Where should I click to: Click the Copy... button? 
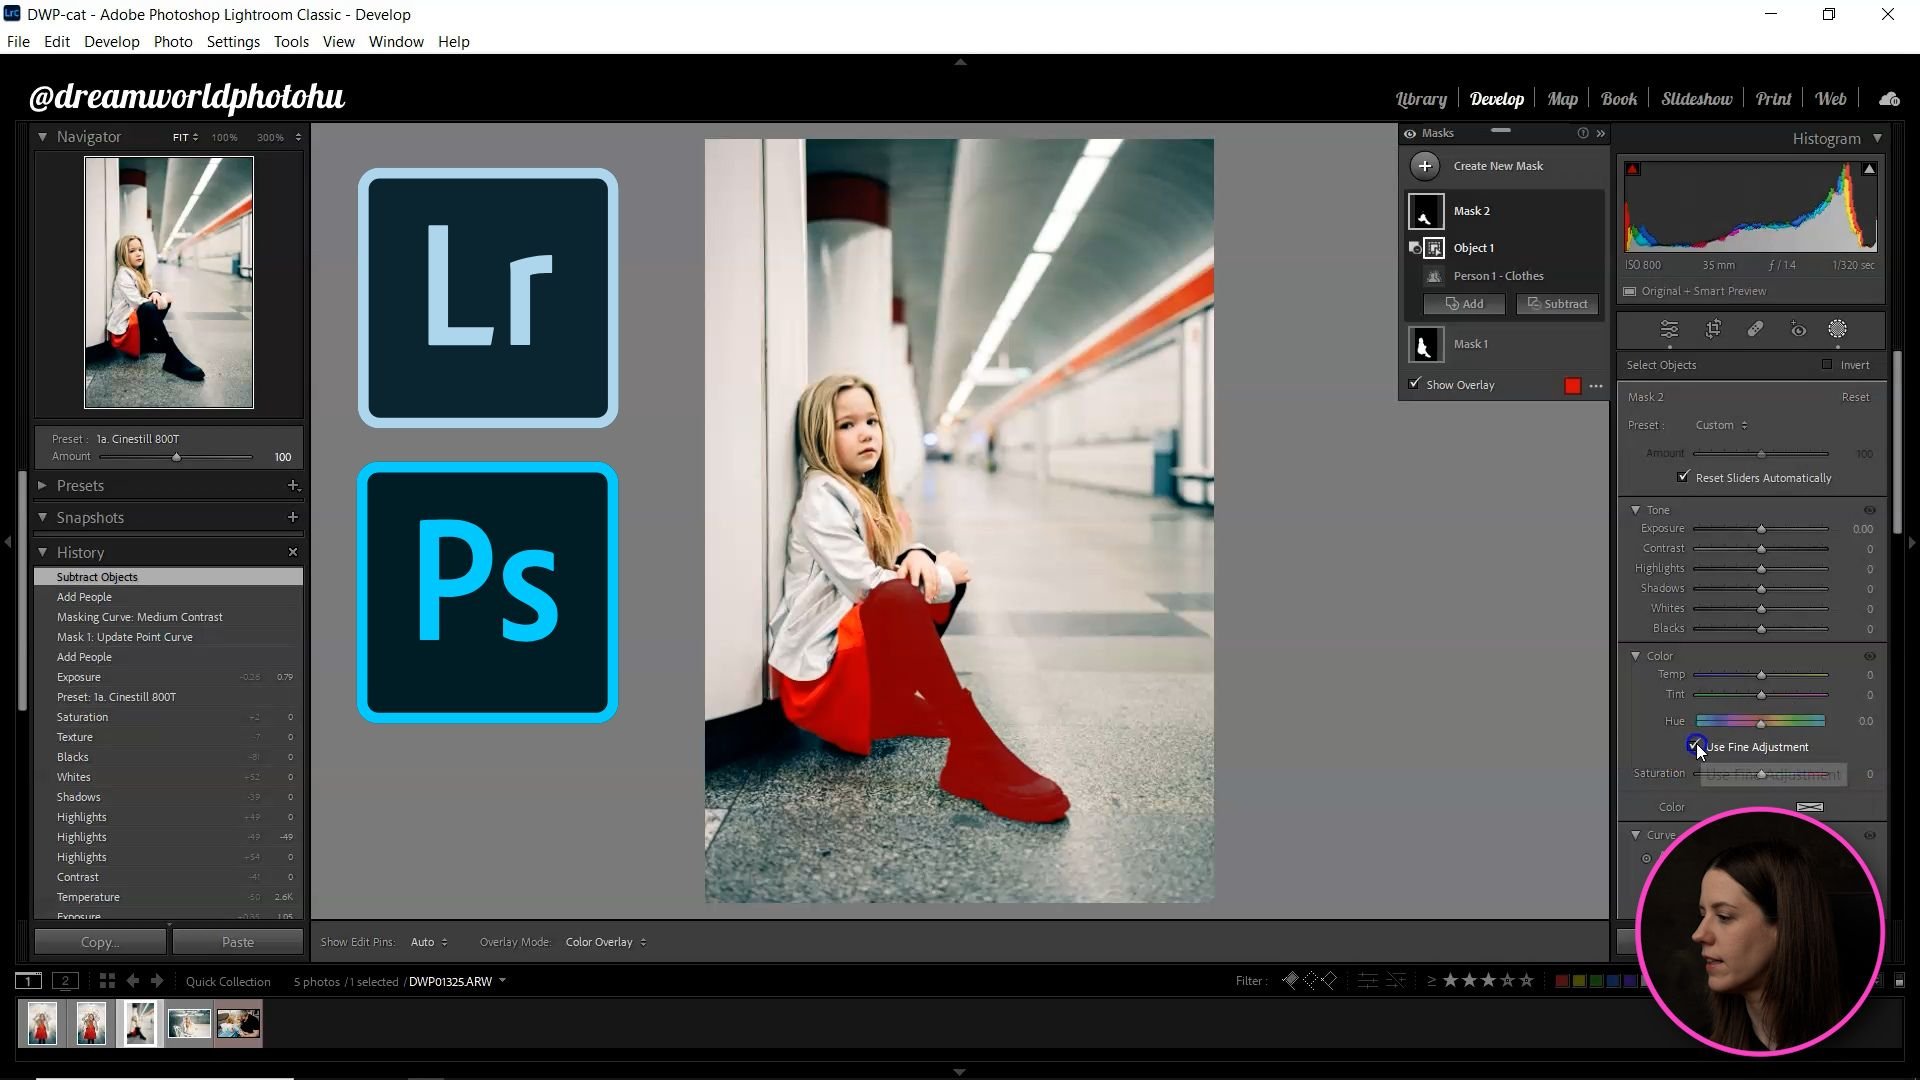(x=100, y=942)
